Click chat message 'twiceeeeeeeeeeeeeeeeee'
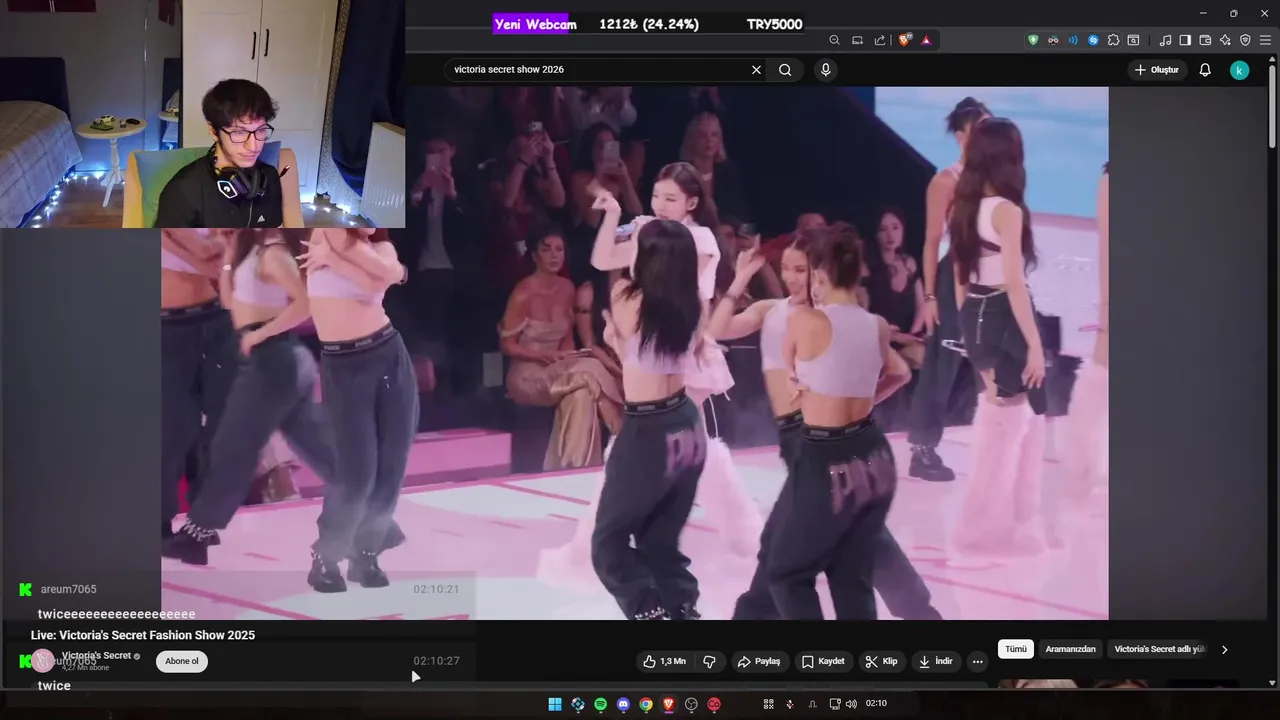This screenshot has width=1280, height=720. click(x=117, y=614)
